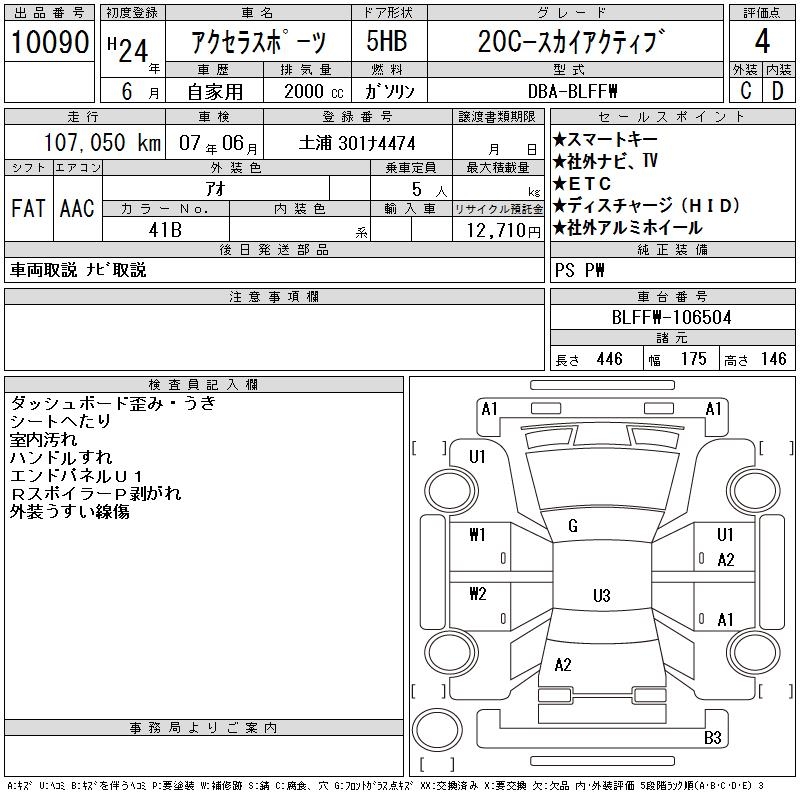Click the door shape value 5HB

387,41
